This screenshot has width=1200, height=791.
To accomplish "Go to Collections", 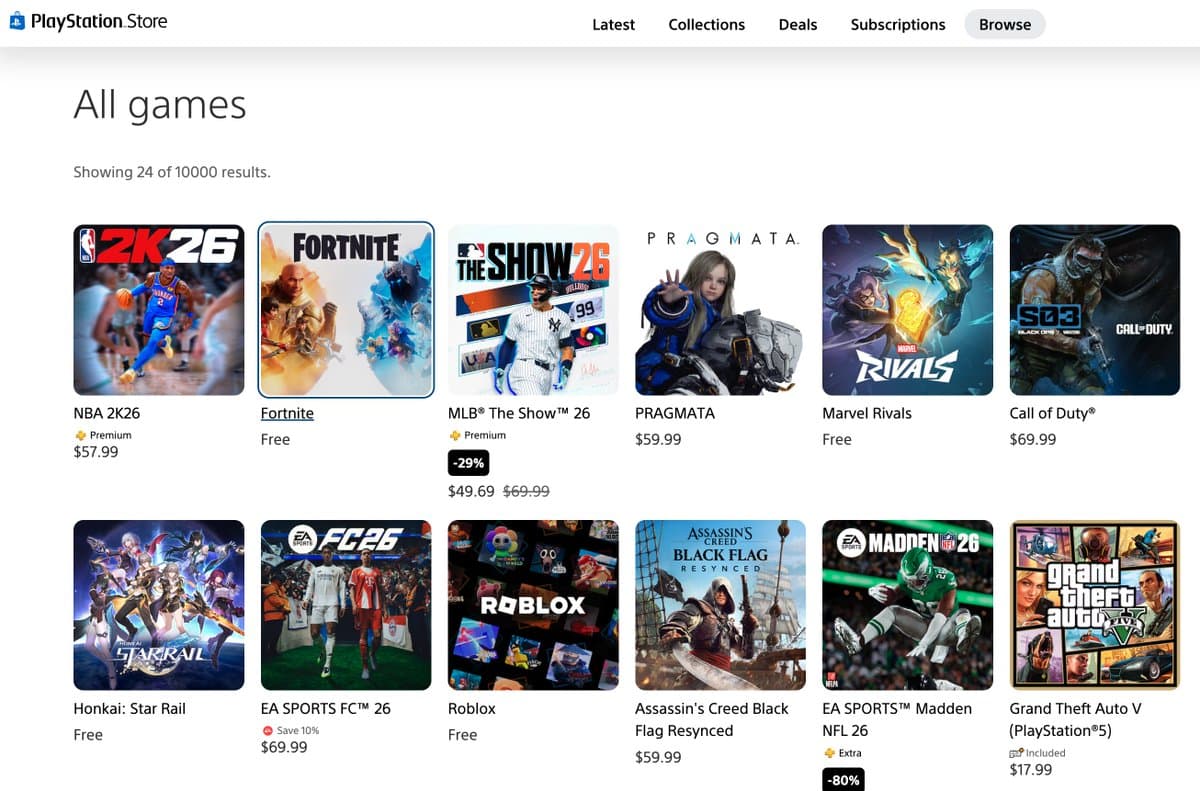I will point(707,24).
